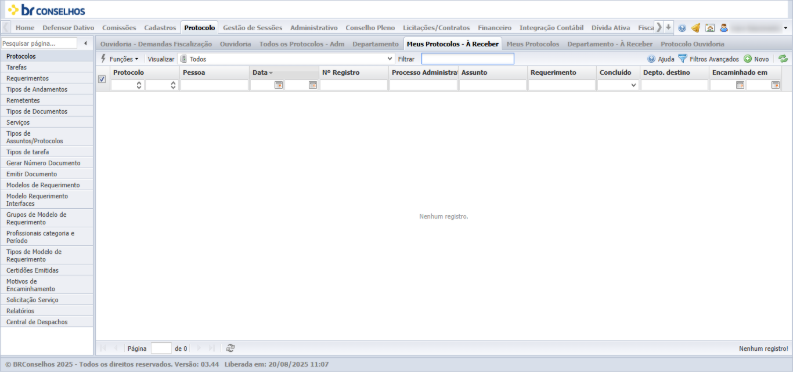This screenshot has height=372, width=793.
Task: Open Tipos de Andamentos in the sidebar
Action: coord(47,89)
